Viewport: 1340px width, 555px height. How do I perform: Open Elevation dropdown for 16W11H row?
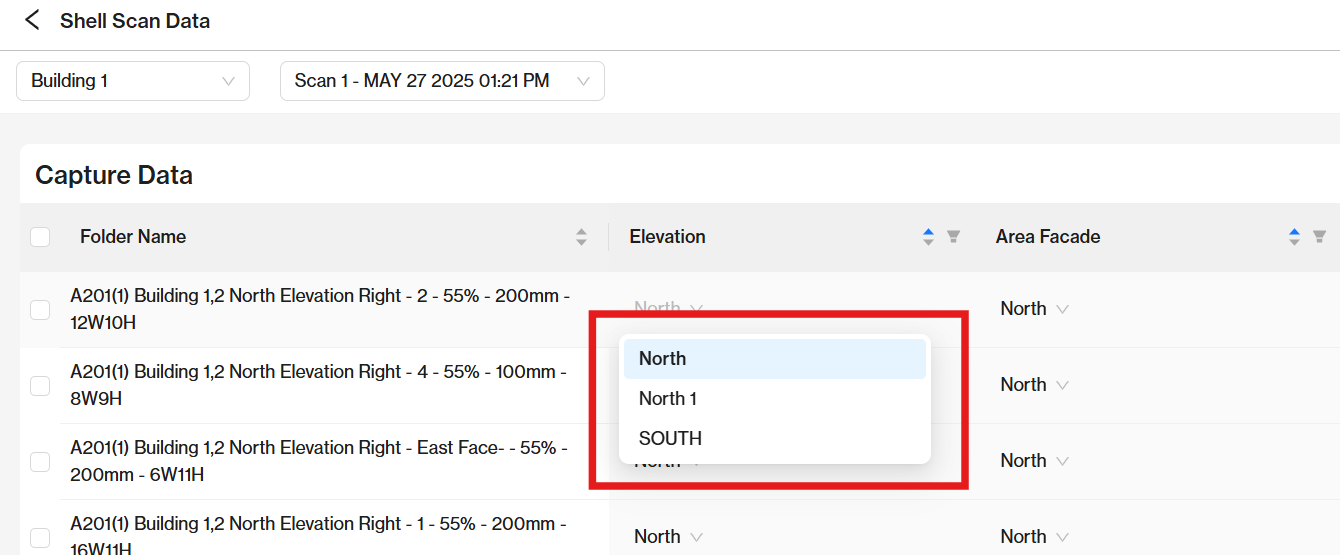[x=668, y=537]
